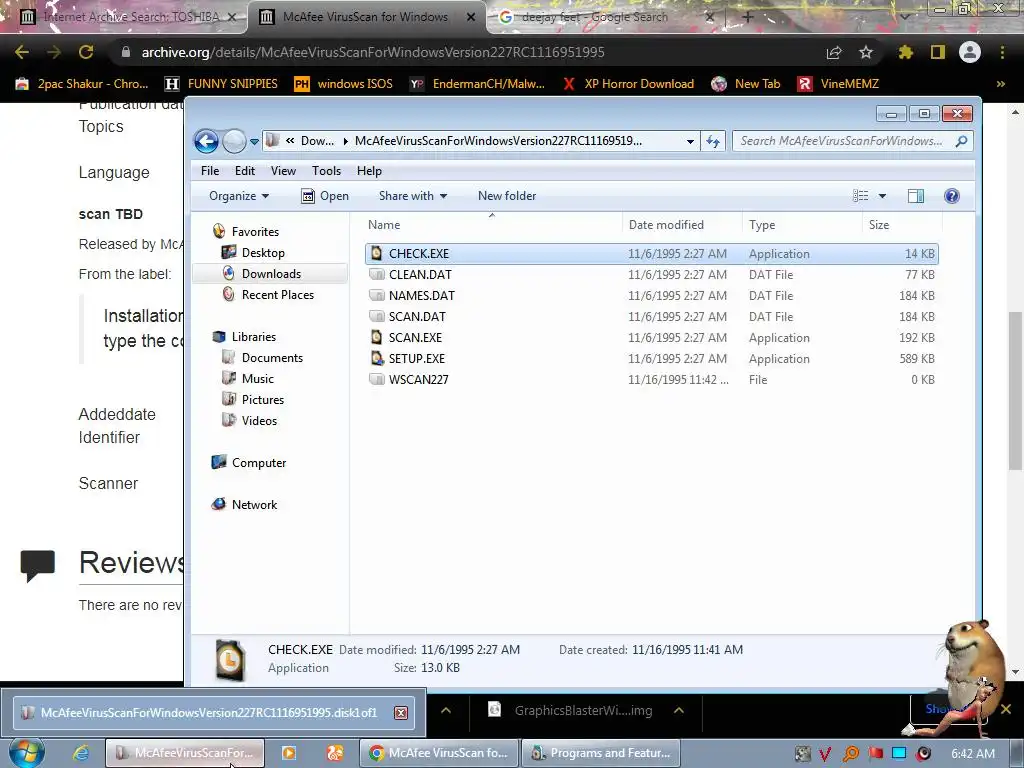Open the Videos library

(x=249, y=421)
